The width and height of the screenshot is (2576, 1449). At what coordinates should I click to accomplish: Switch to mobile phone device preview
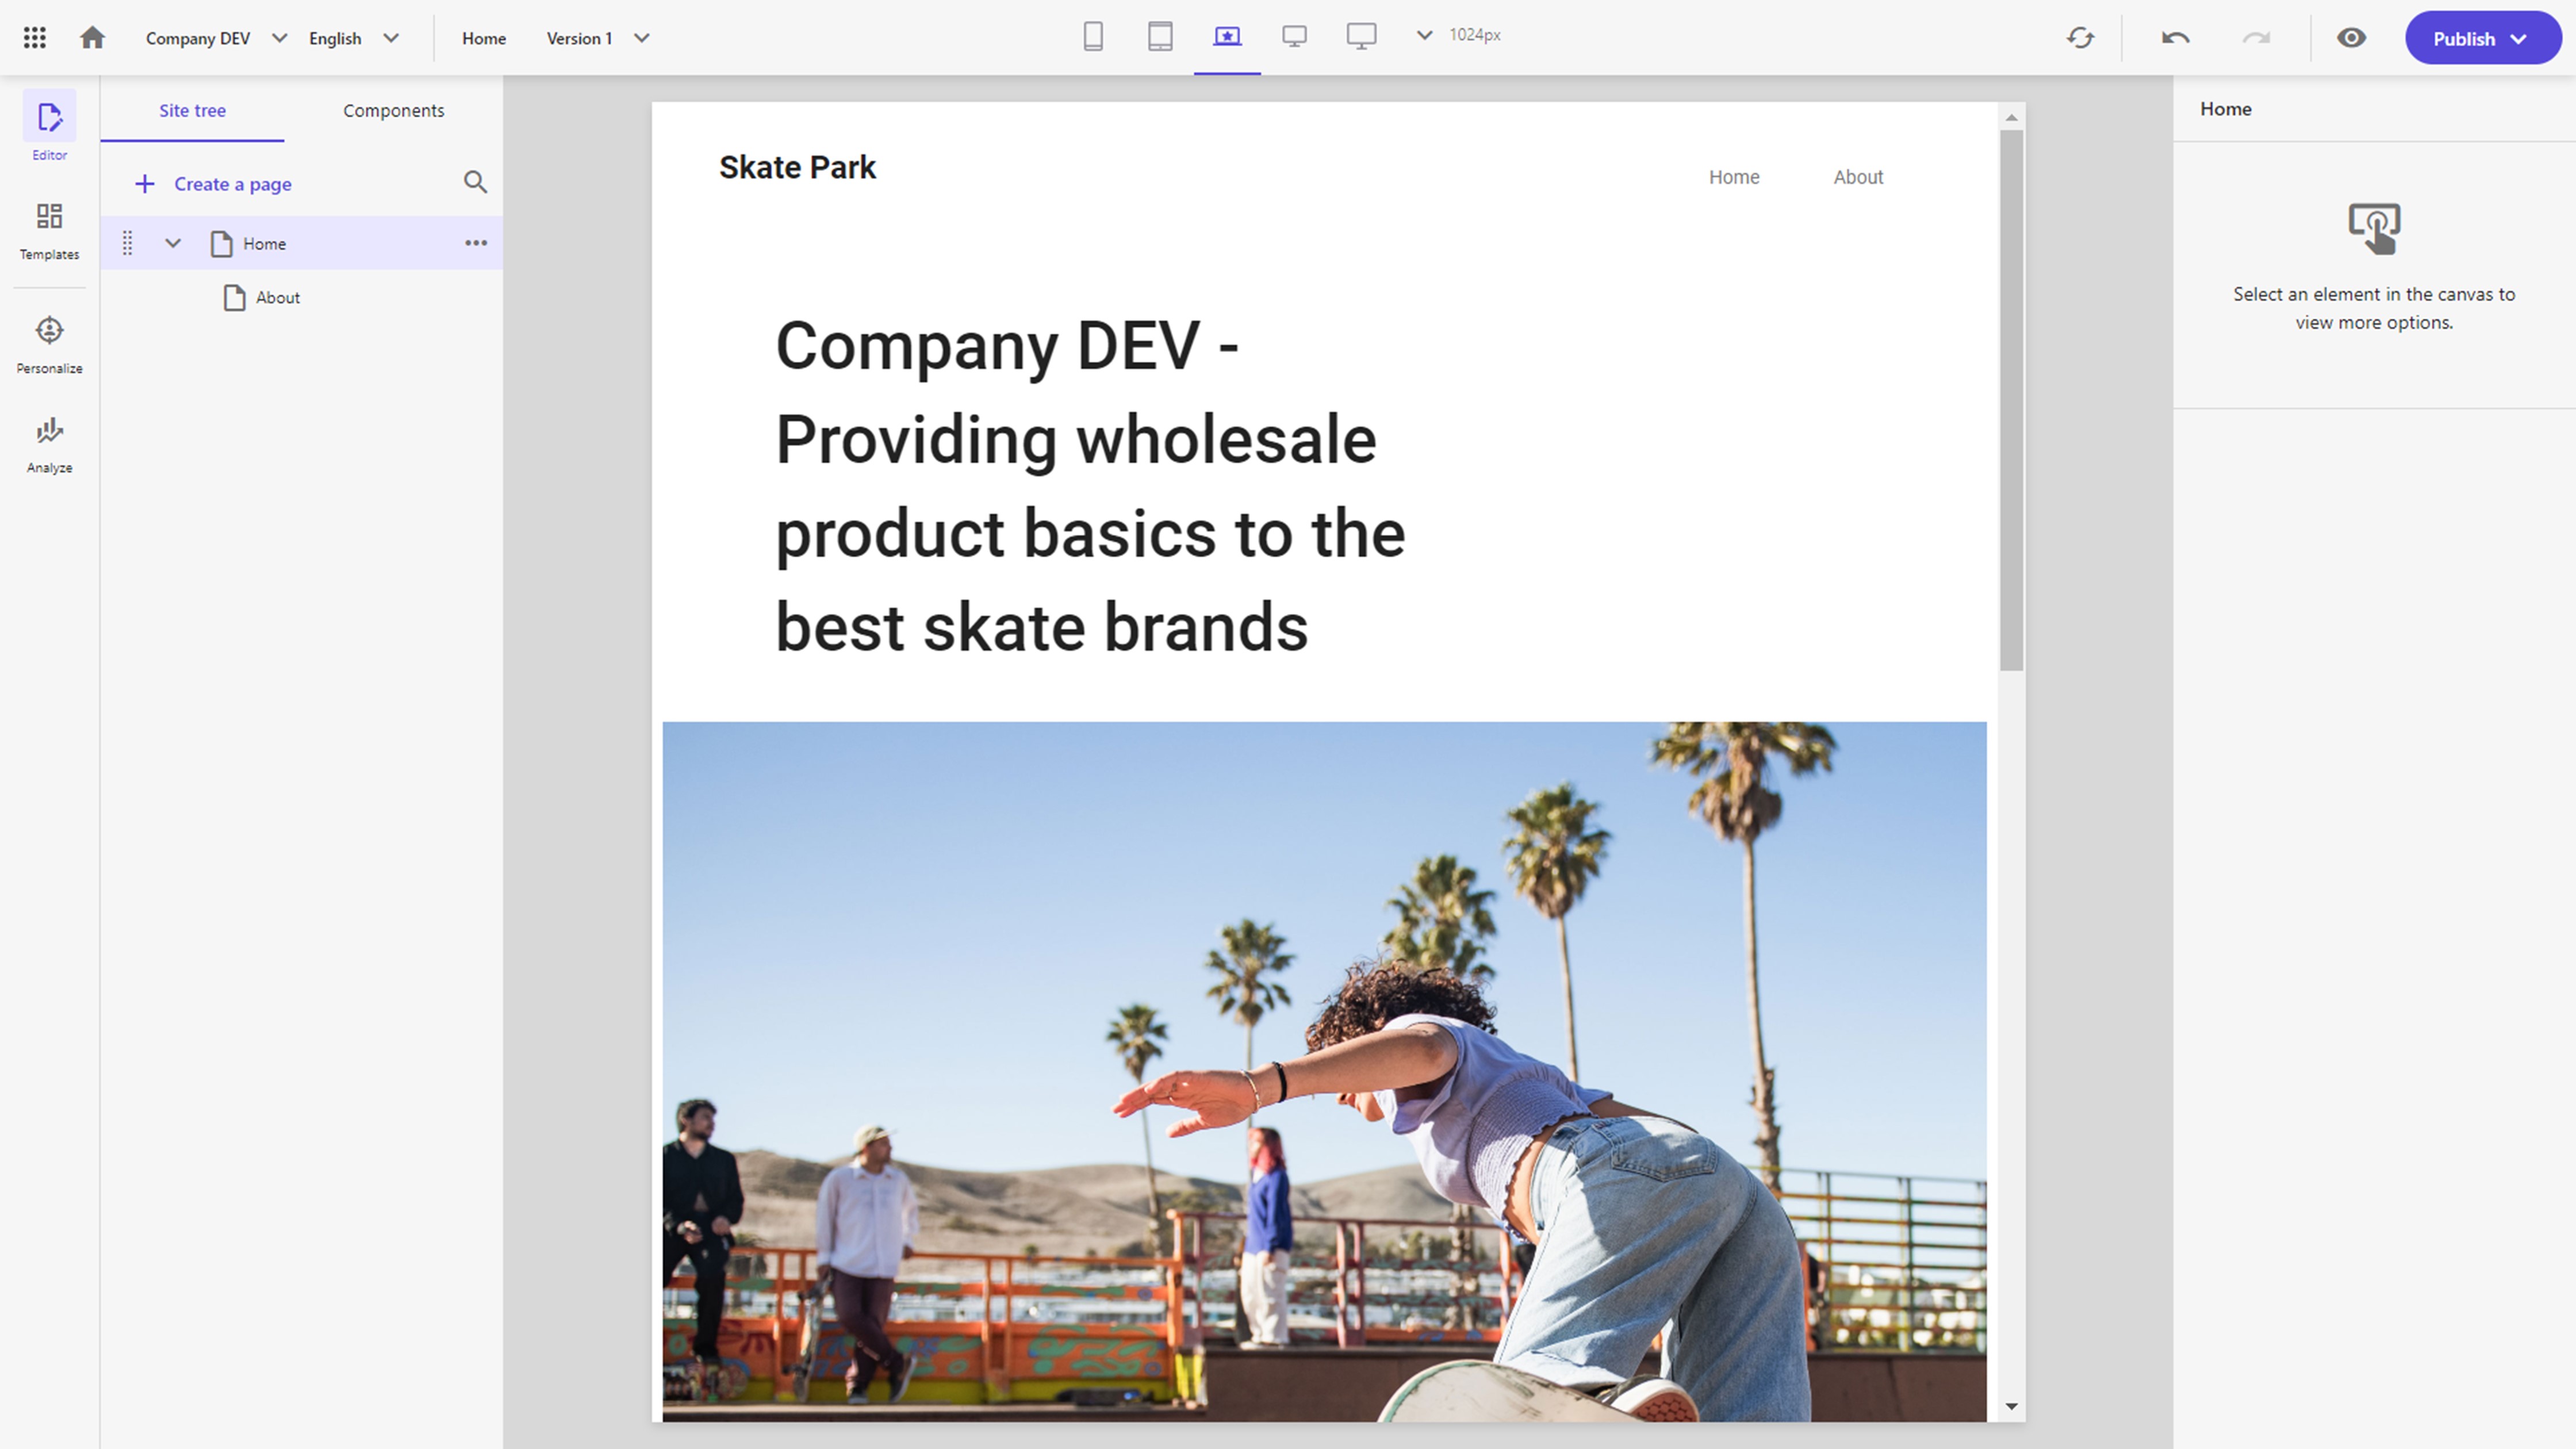(x=1093, y=37)
